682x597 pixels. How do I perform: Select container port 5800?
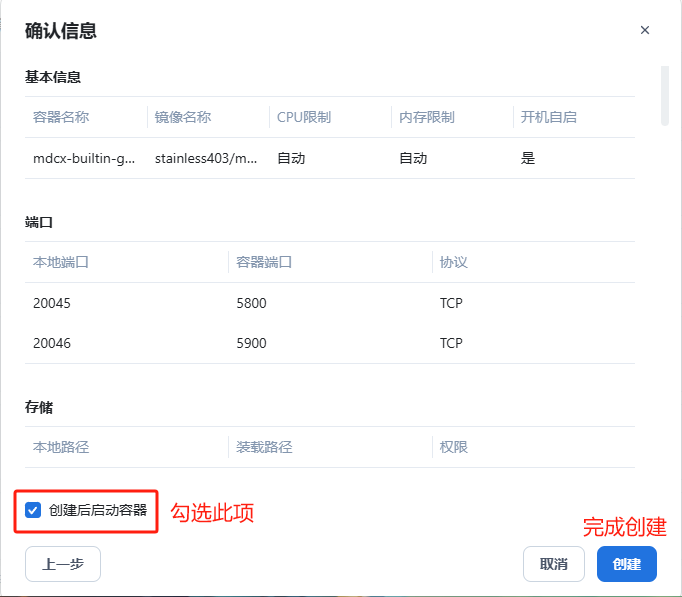point(251,303)
